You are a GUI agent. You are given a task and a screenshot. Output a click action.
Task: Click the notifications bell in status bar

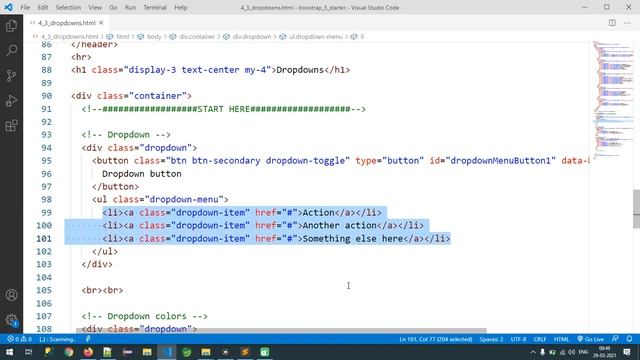click(x=629, y=339)
